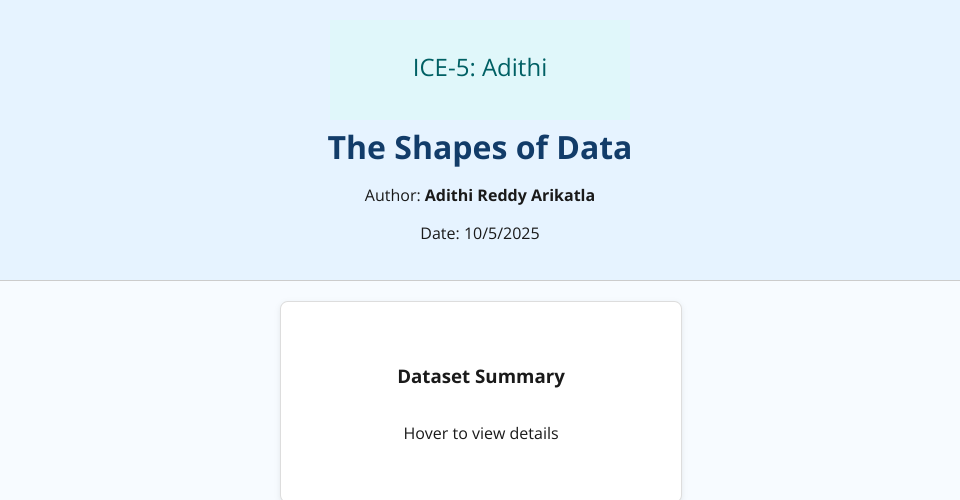
Task: Click the date value 10/5/2025
Action: (502, 233)
